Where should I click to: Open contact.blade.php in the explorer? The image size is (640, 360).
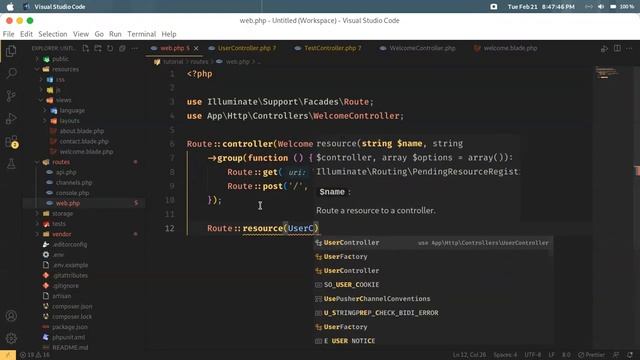84,141
